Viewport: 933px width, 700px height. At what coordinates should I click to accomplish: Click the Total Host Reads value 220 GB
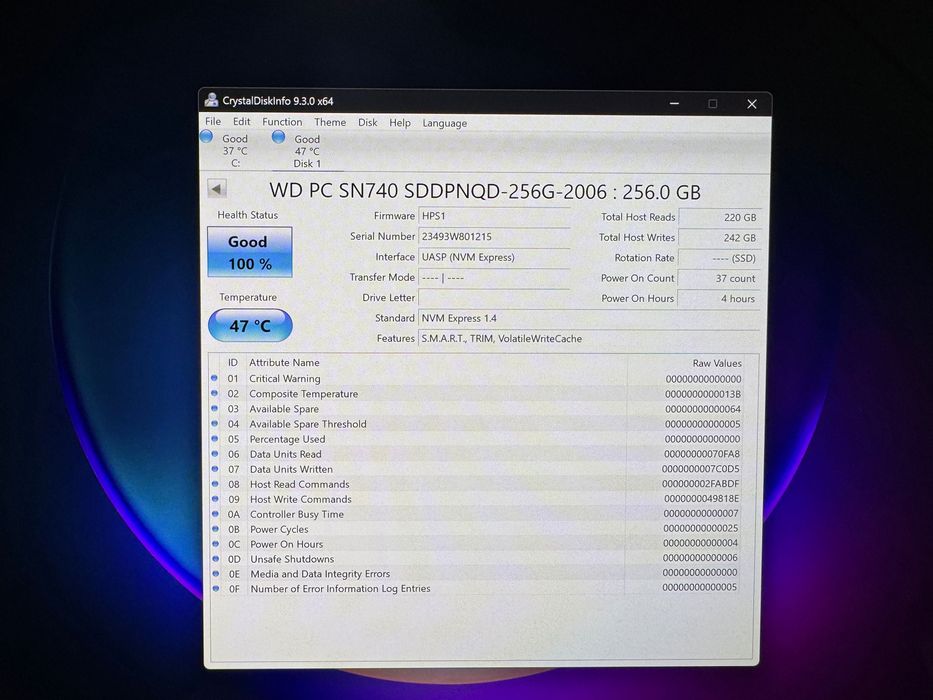pyautogui.click(x=719, y=217)
